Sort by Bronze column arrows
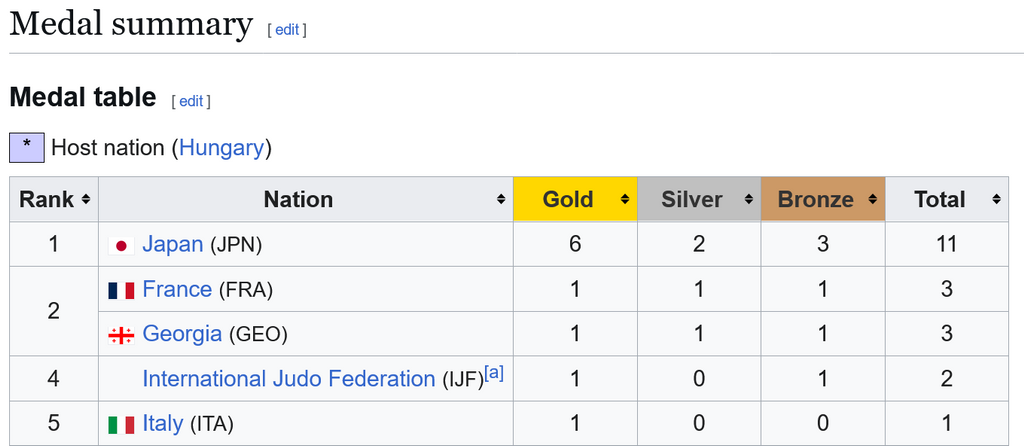Image resolution: width=1024 pixels, height=446 pixels. (872, 200)
